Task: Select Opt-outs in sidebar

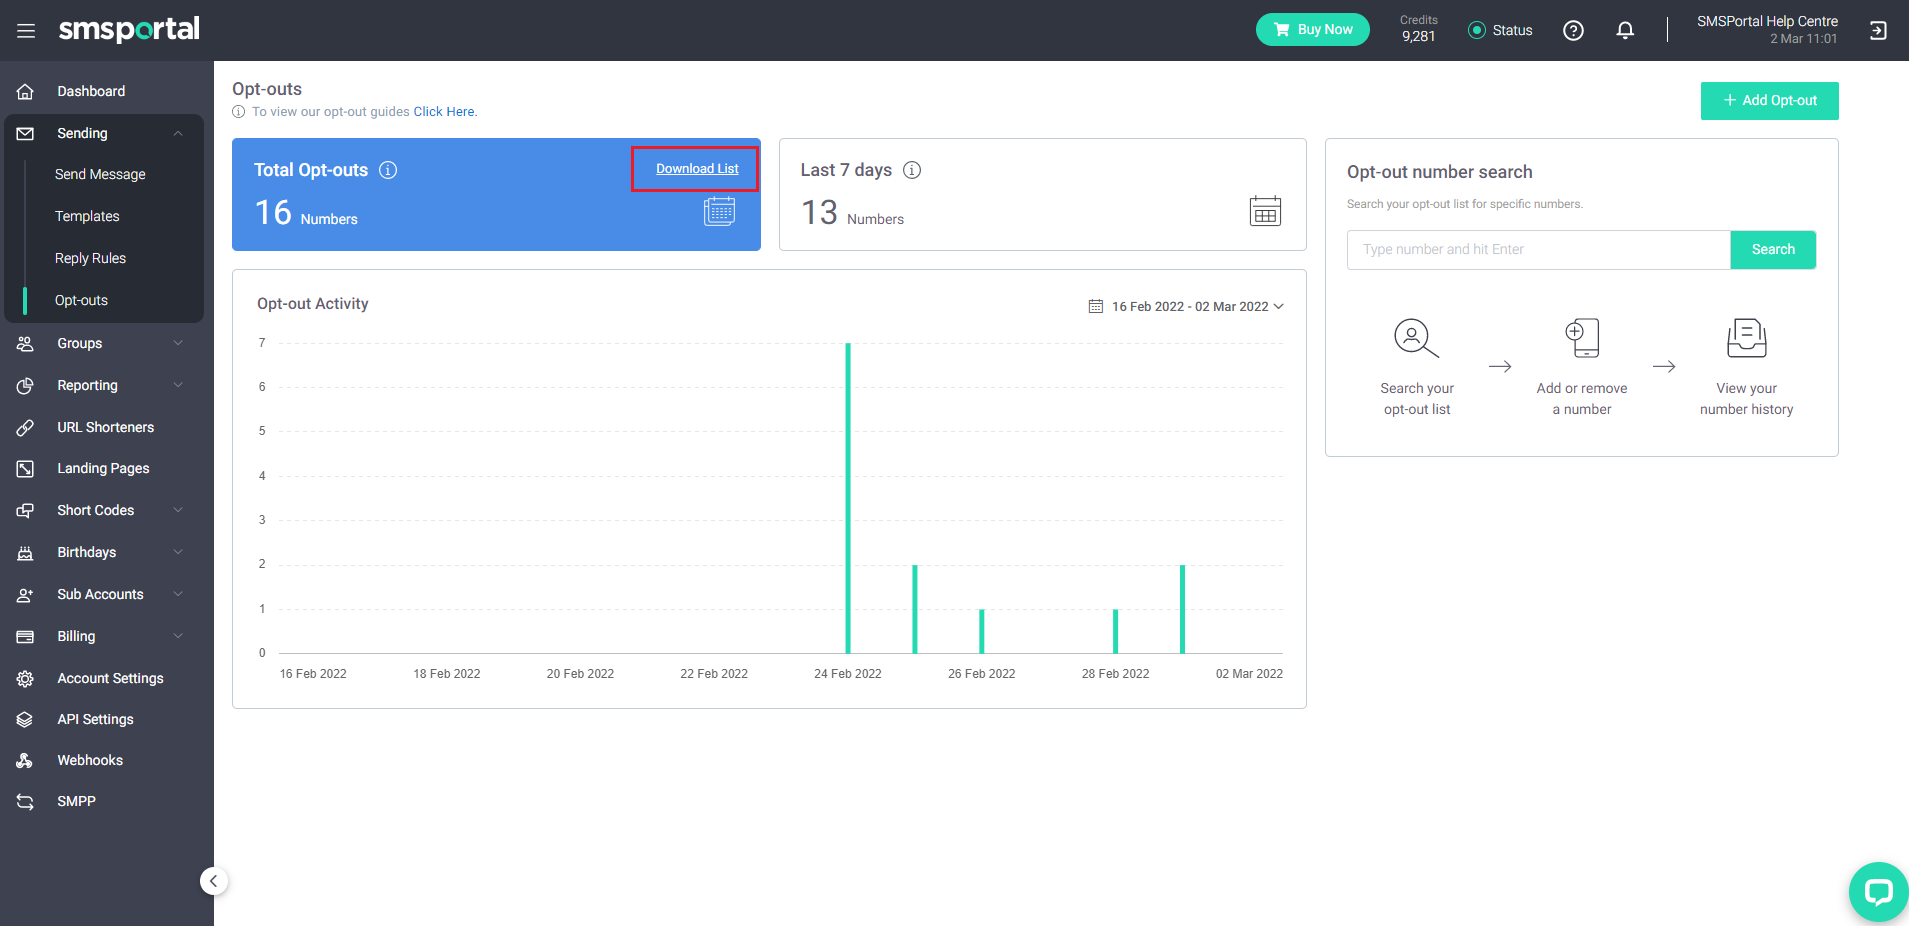Action: click(81, 300)
